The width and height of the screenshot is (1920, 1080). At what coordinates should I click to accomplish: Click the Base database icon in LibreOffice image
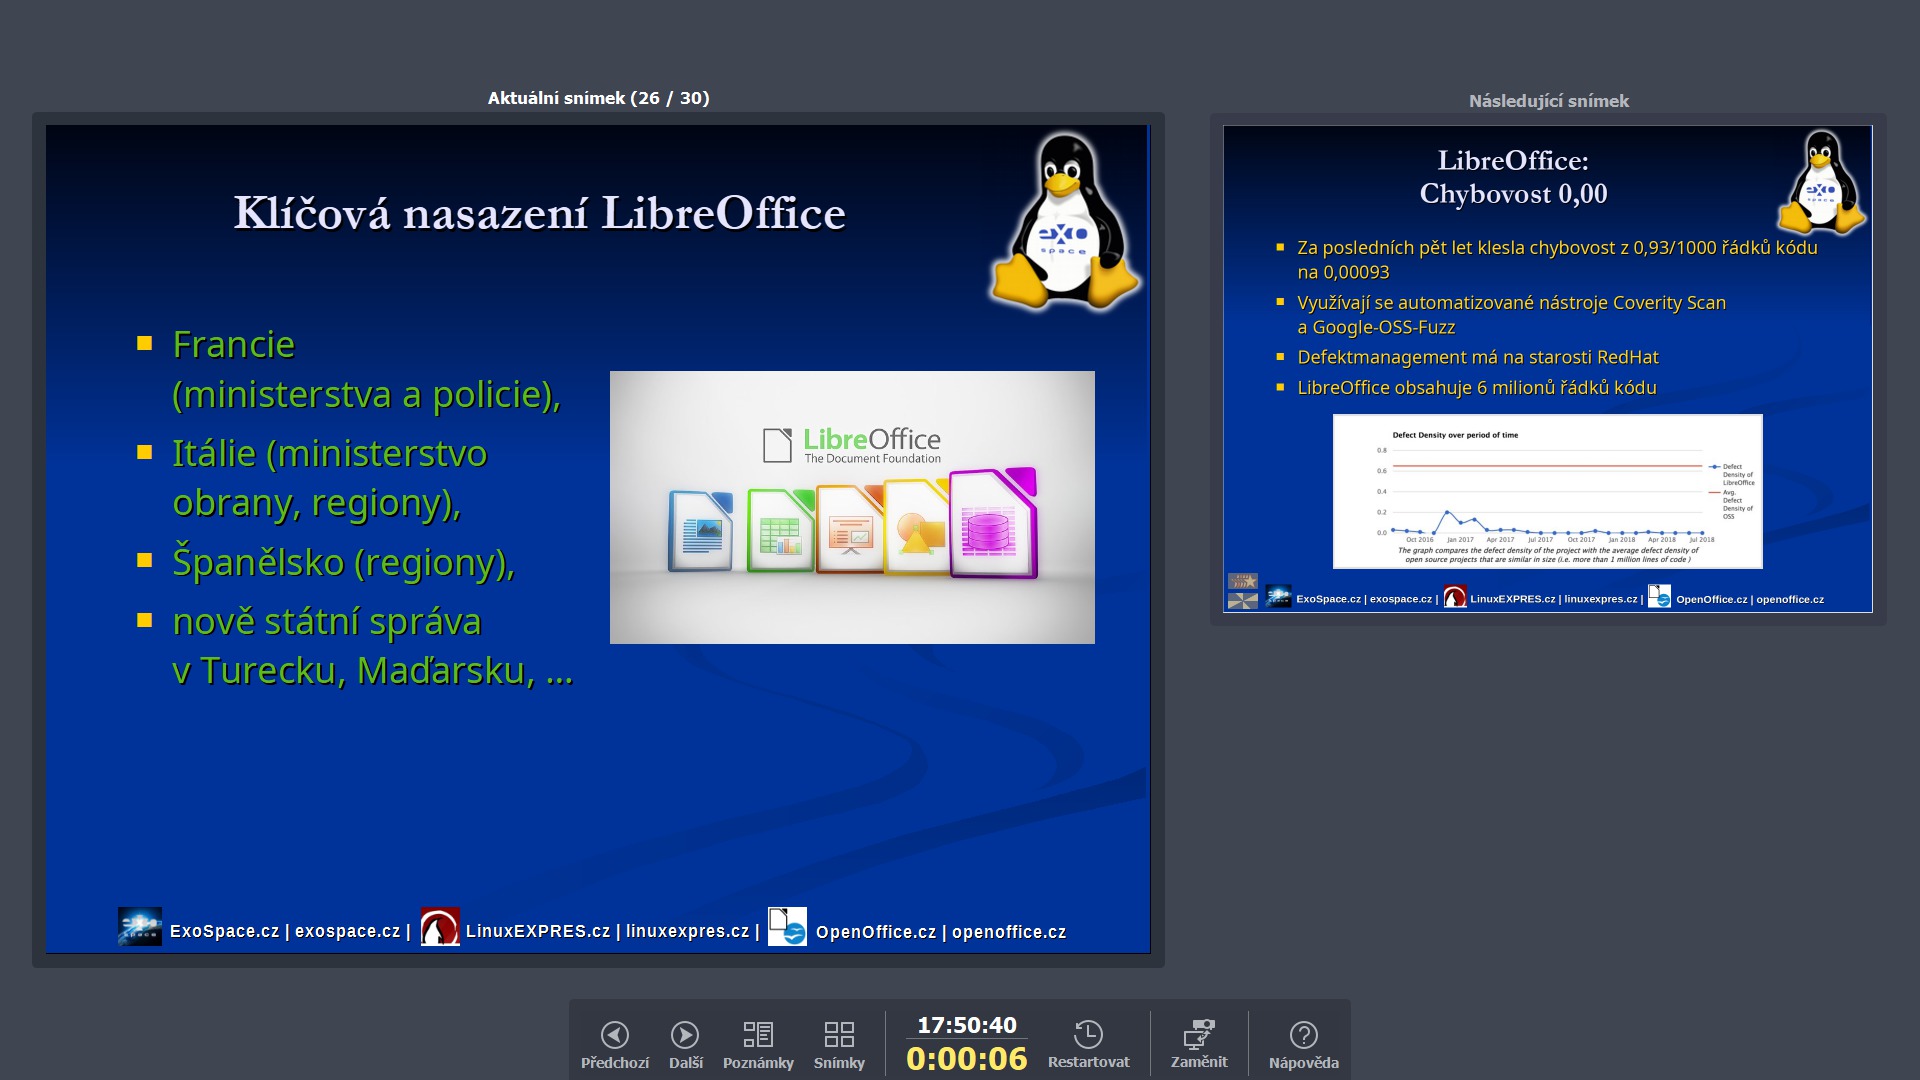pos(993,524)
